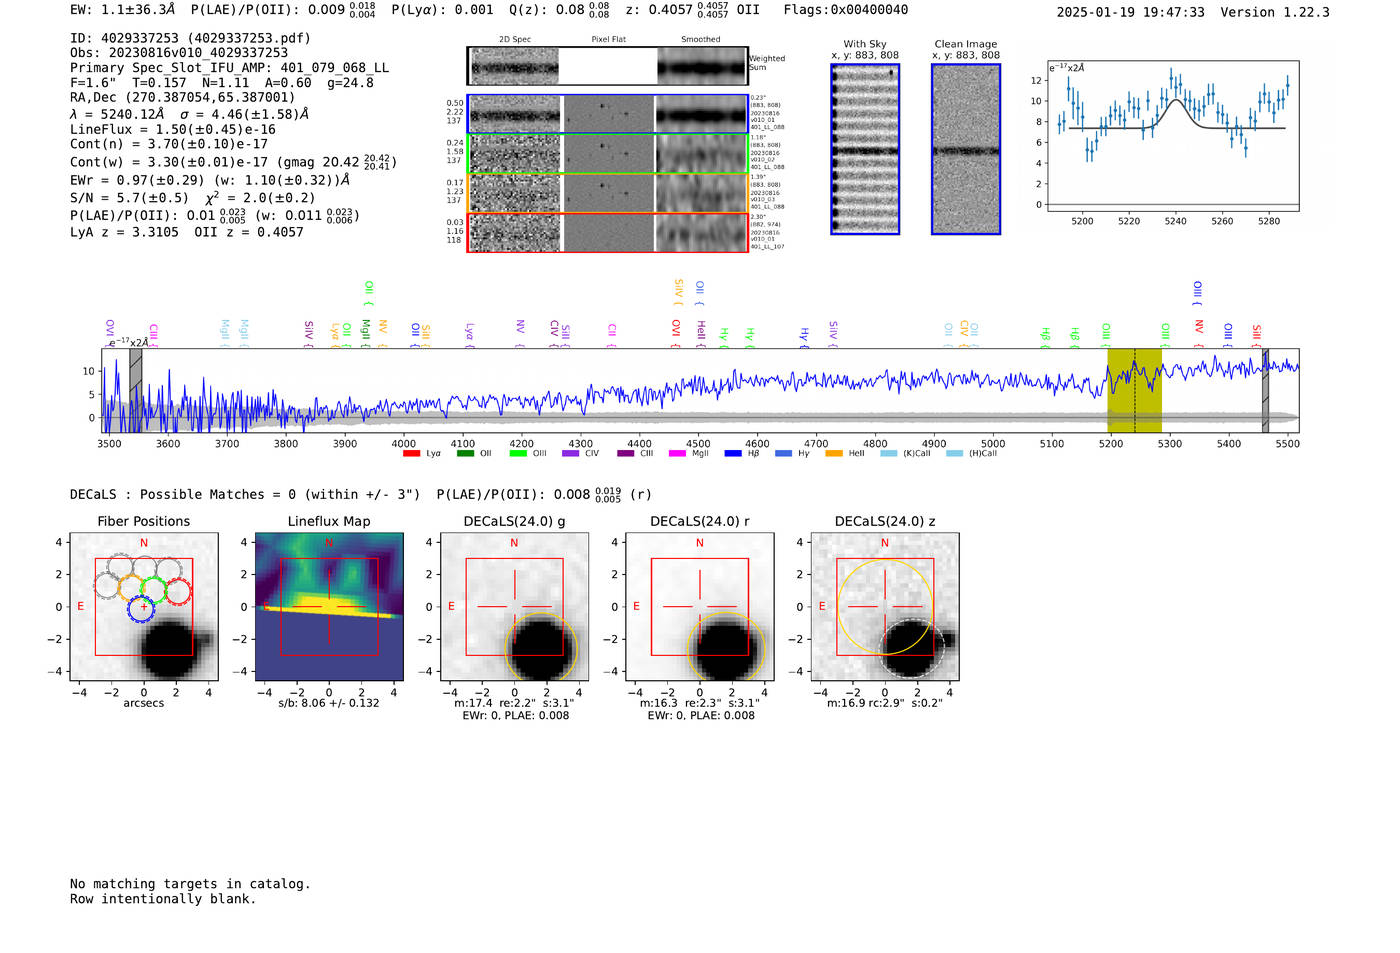This screenshot has width=1400, height=953.
Task: Open the Fiber Positions cutout image
Action: (144, 607)
